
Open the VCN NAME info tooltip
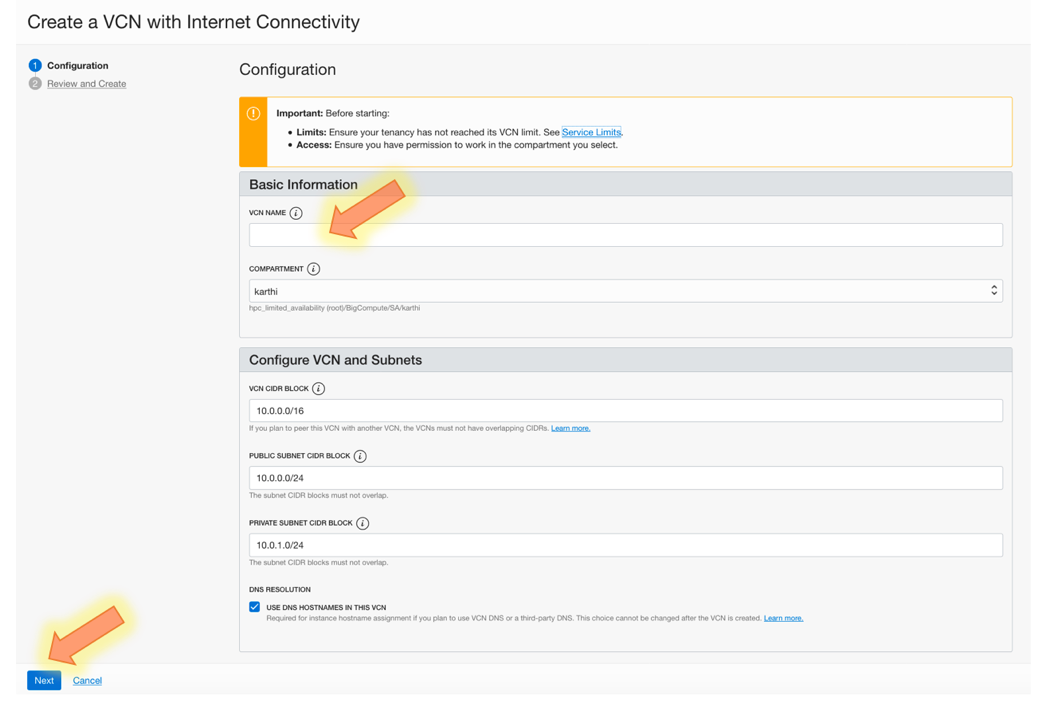[x=296, y=212]
